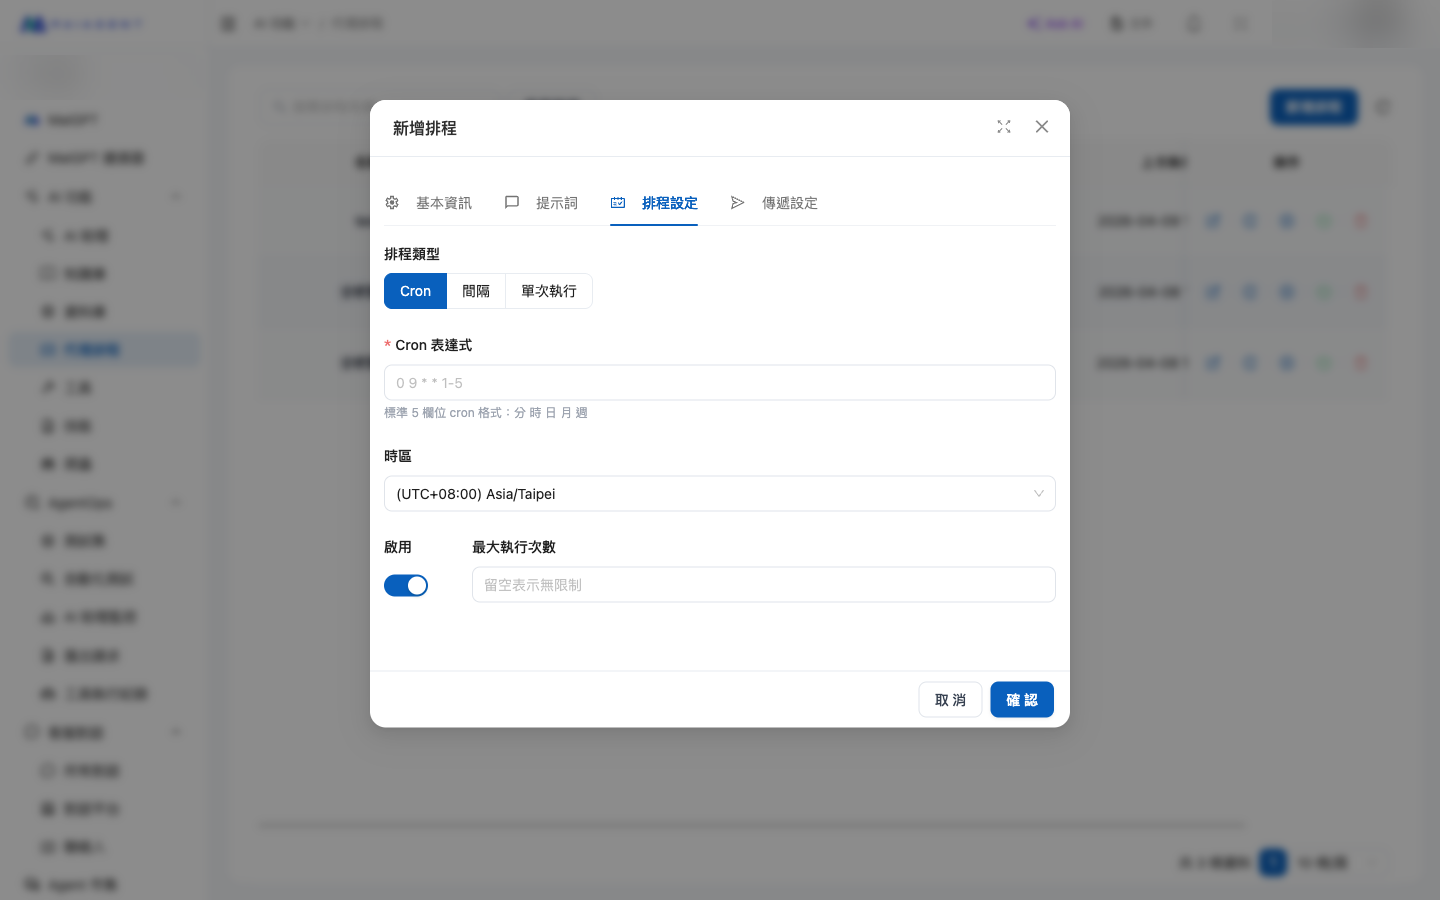The height and width of the screenshot is (900, 1440).
Task: Choose Cron as the schedule type
Action: (415, 291)
